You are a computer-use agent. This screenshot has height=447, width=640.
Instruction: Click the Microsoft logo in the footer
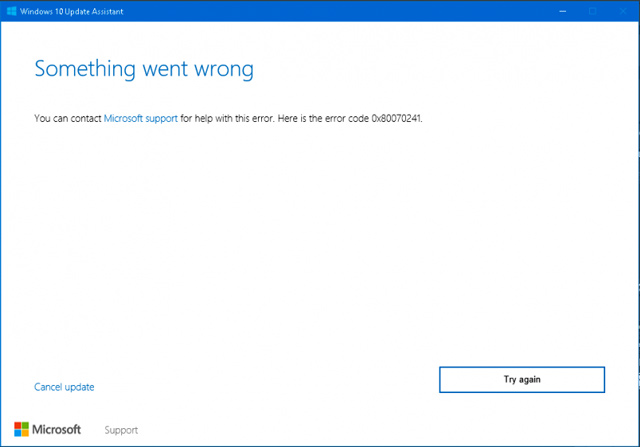click(47, 429)
